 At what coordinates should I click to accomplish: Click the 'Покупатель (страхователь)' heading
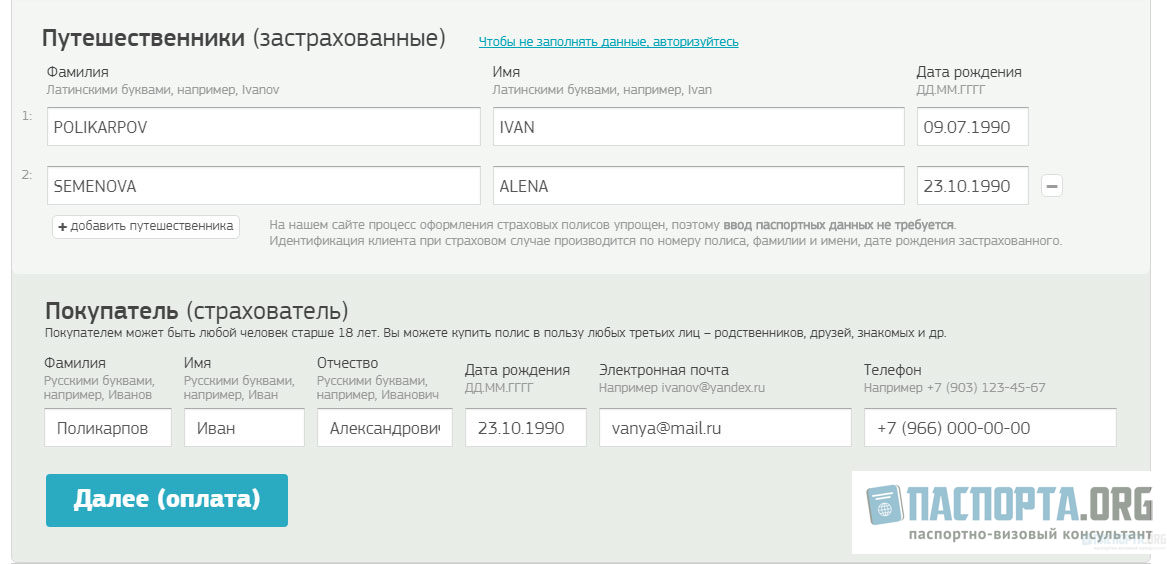coord(196,310)
